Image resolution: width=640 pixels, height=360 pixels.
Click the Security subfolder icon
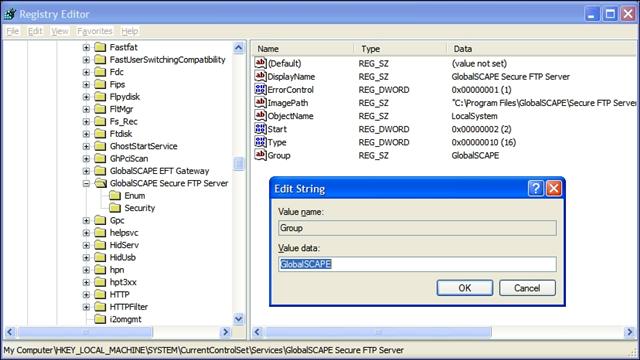click(115, 208)
